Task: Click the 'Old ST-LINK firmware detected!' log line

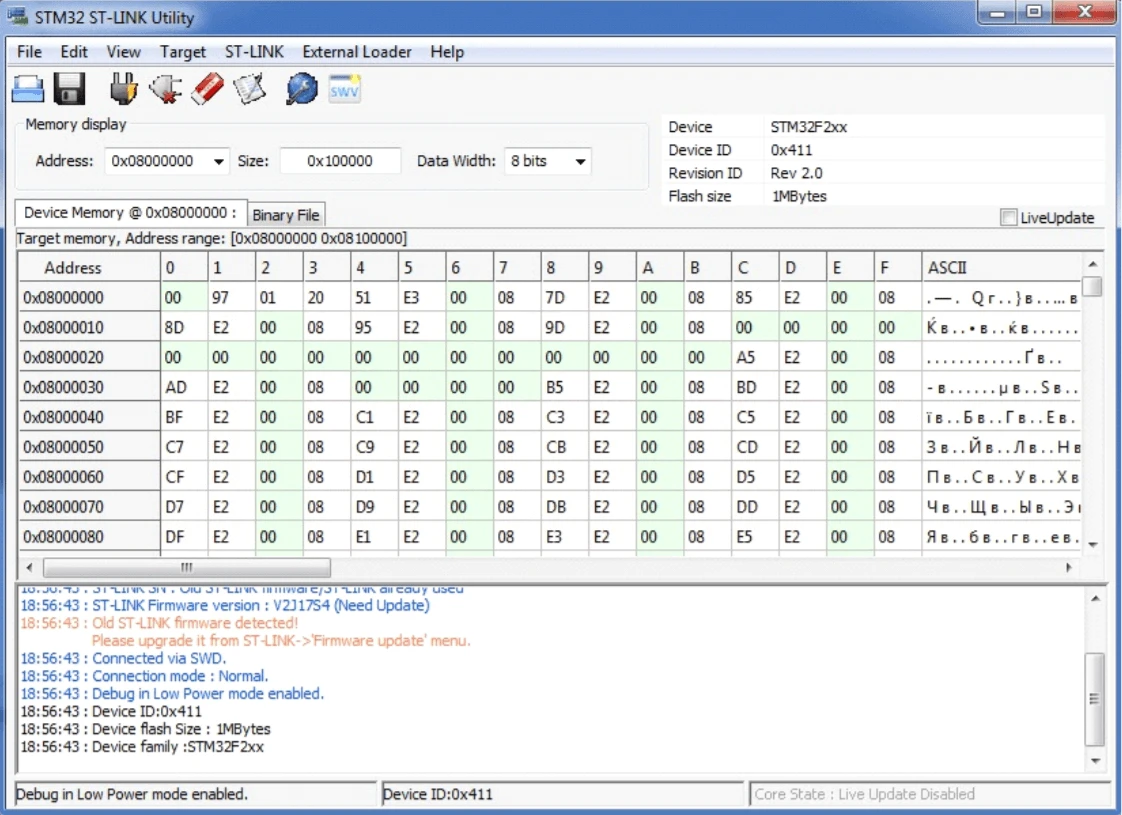Action: coord(159,623)
